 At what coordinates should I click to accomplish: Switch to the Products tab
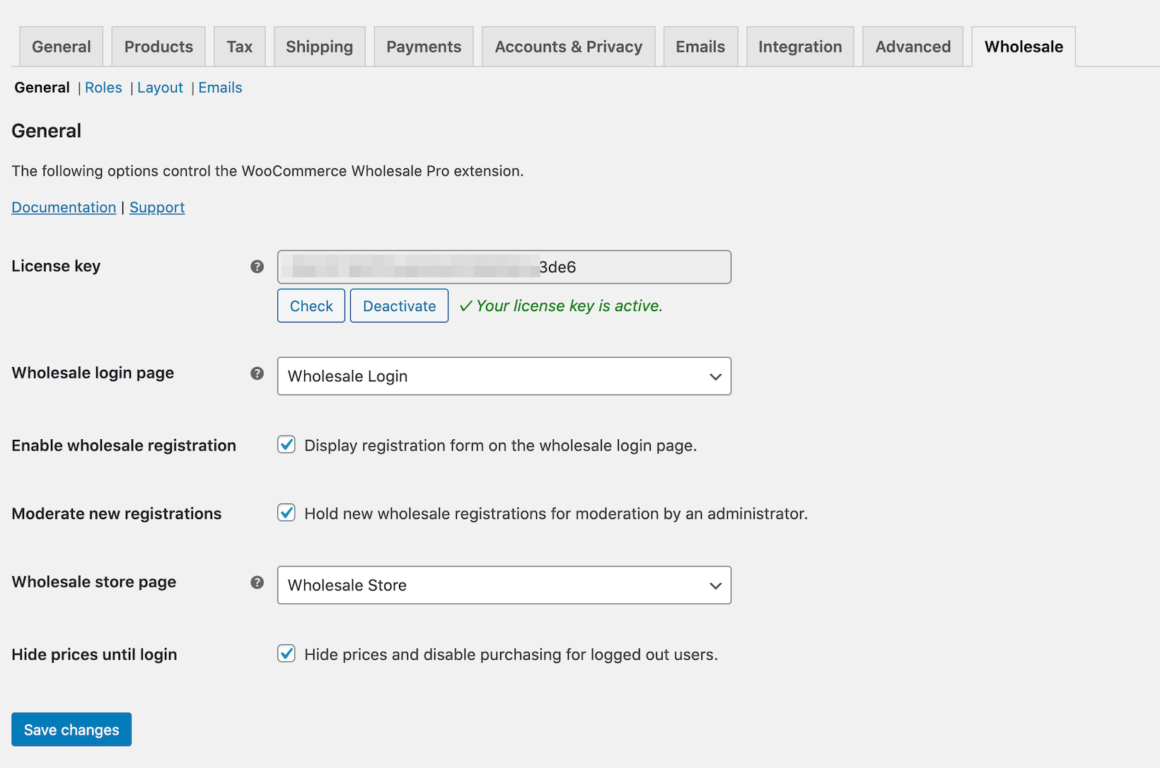[x=158, y=47]
